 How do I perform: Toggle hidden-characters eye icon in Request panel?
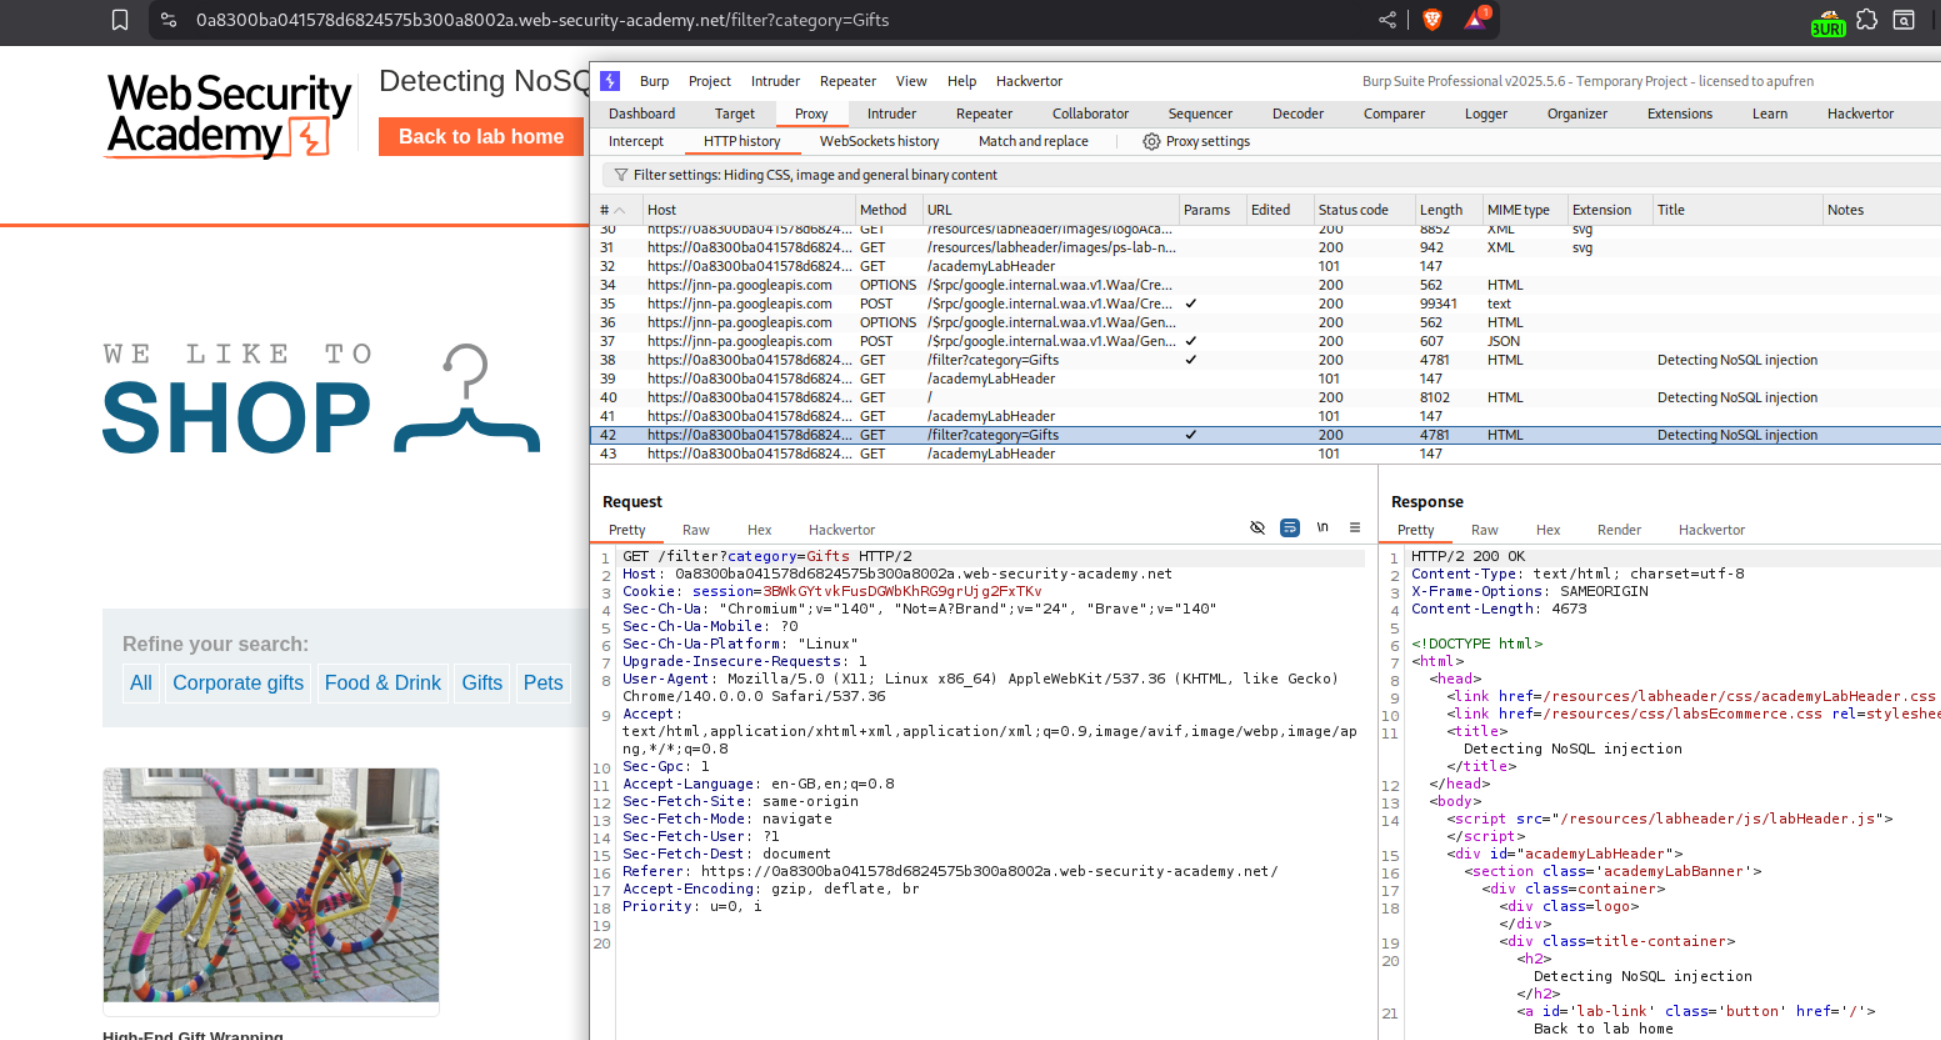[x=1257, y=528]
